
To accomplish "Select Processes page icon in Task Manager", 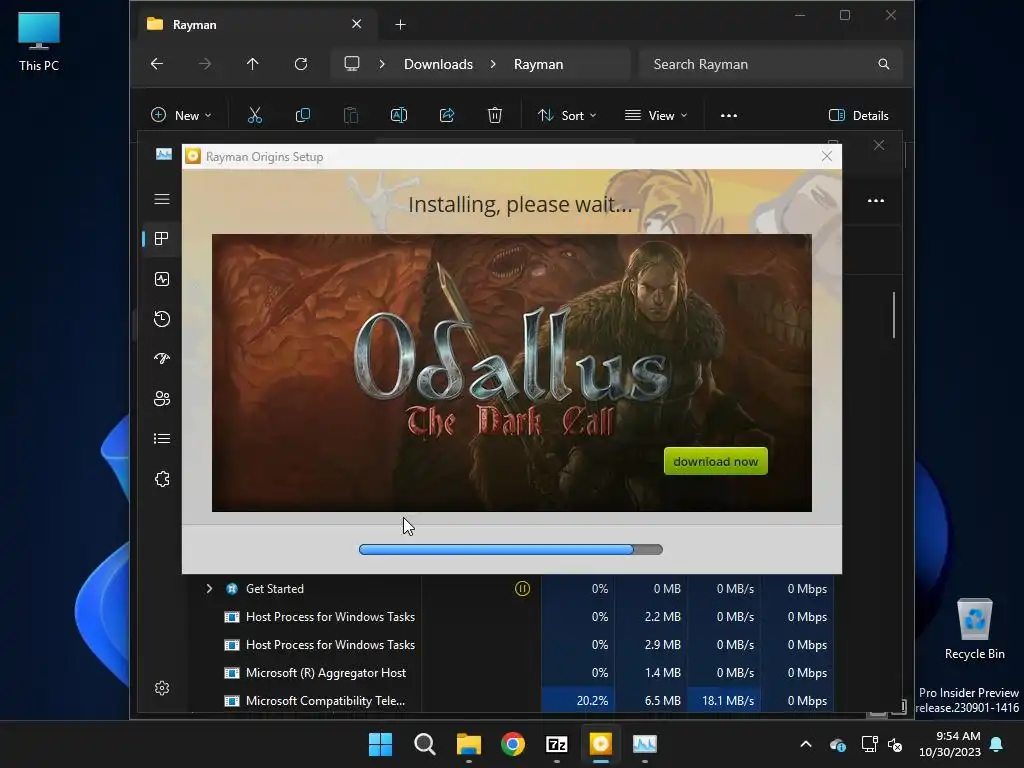I will (x=162, y=239).
